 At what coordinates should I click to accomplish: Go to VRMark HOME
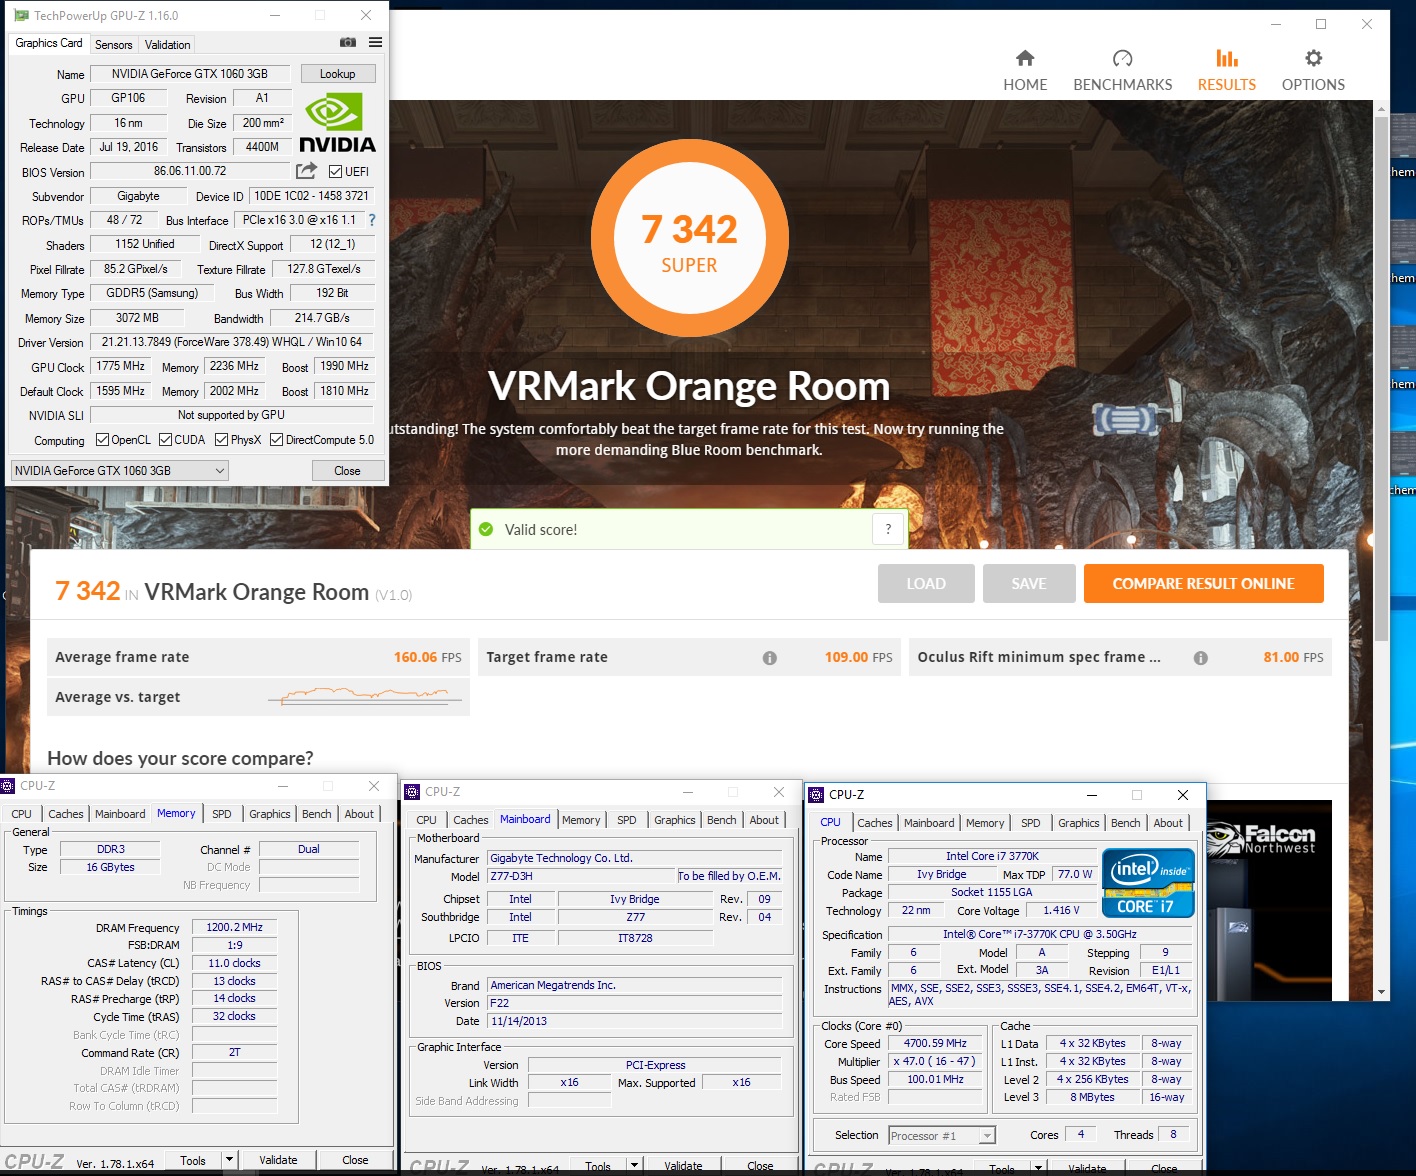pyautogui.click(x=1025, y=70)
